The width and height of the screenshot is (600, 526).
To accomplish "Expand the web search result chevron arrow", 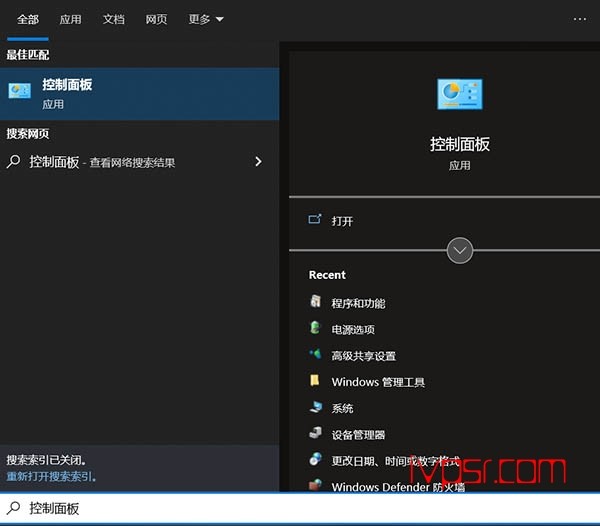I will click(259, 161).
